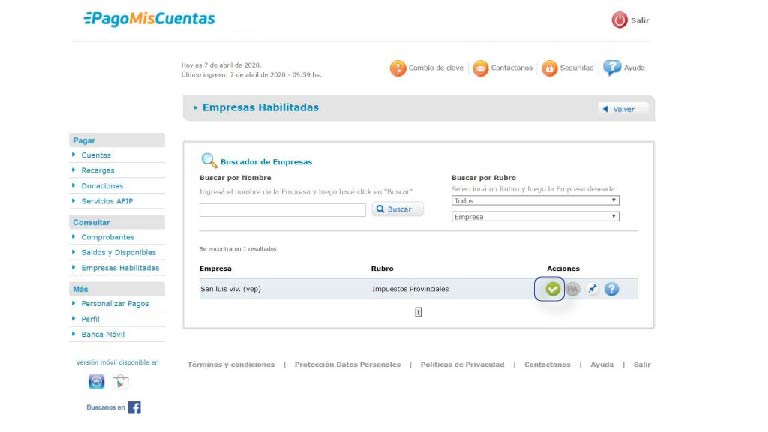
Task: Open the Facebook icon link
Action: coord(134,407)
